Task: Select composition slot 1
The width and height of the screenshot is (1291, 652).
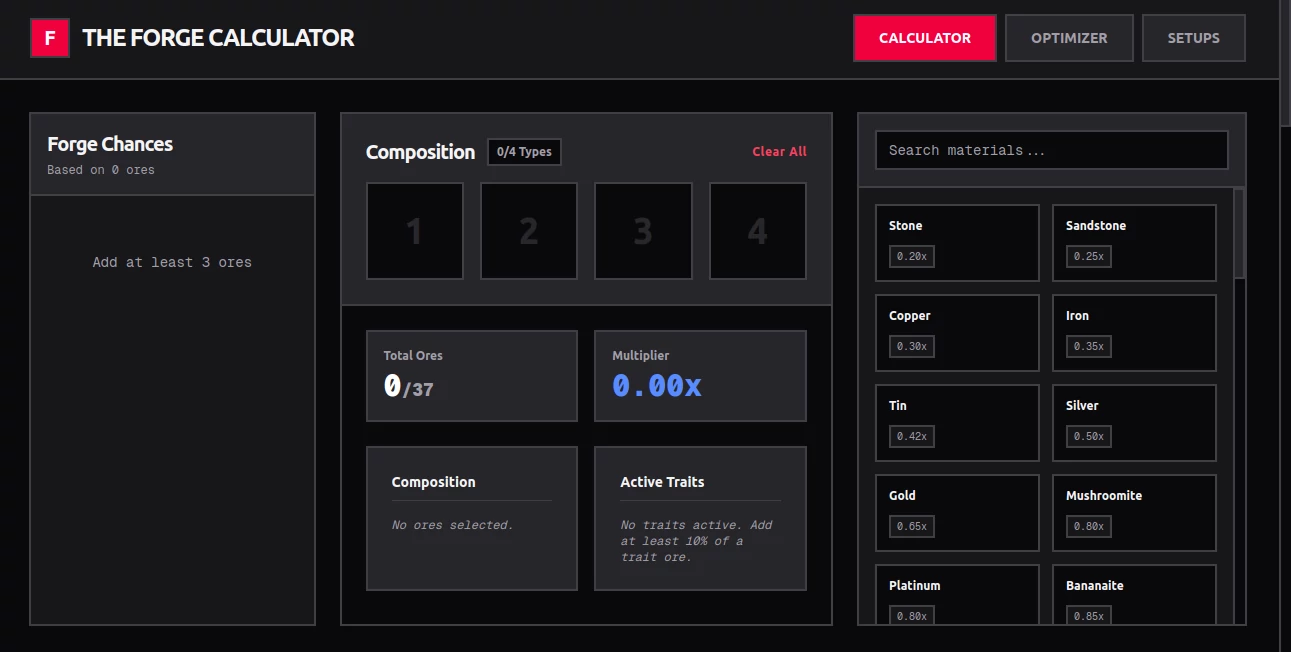Action: [414, 230]
